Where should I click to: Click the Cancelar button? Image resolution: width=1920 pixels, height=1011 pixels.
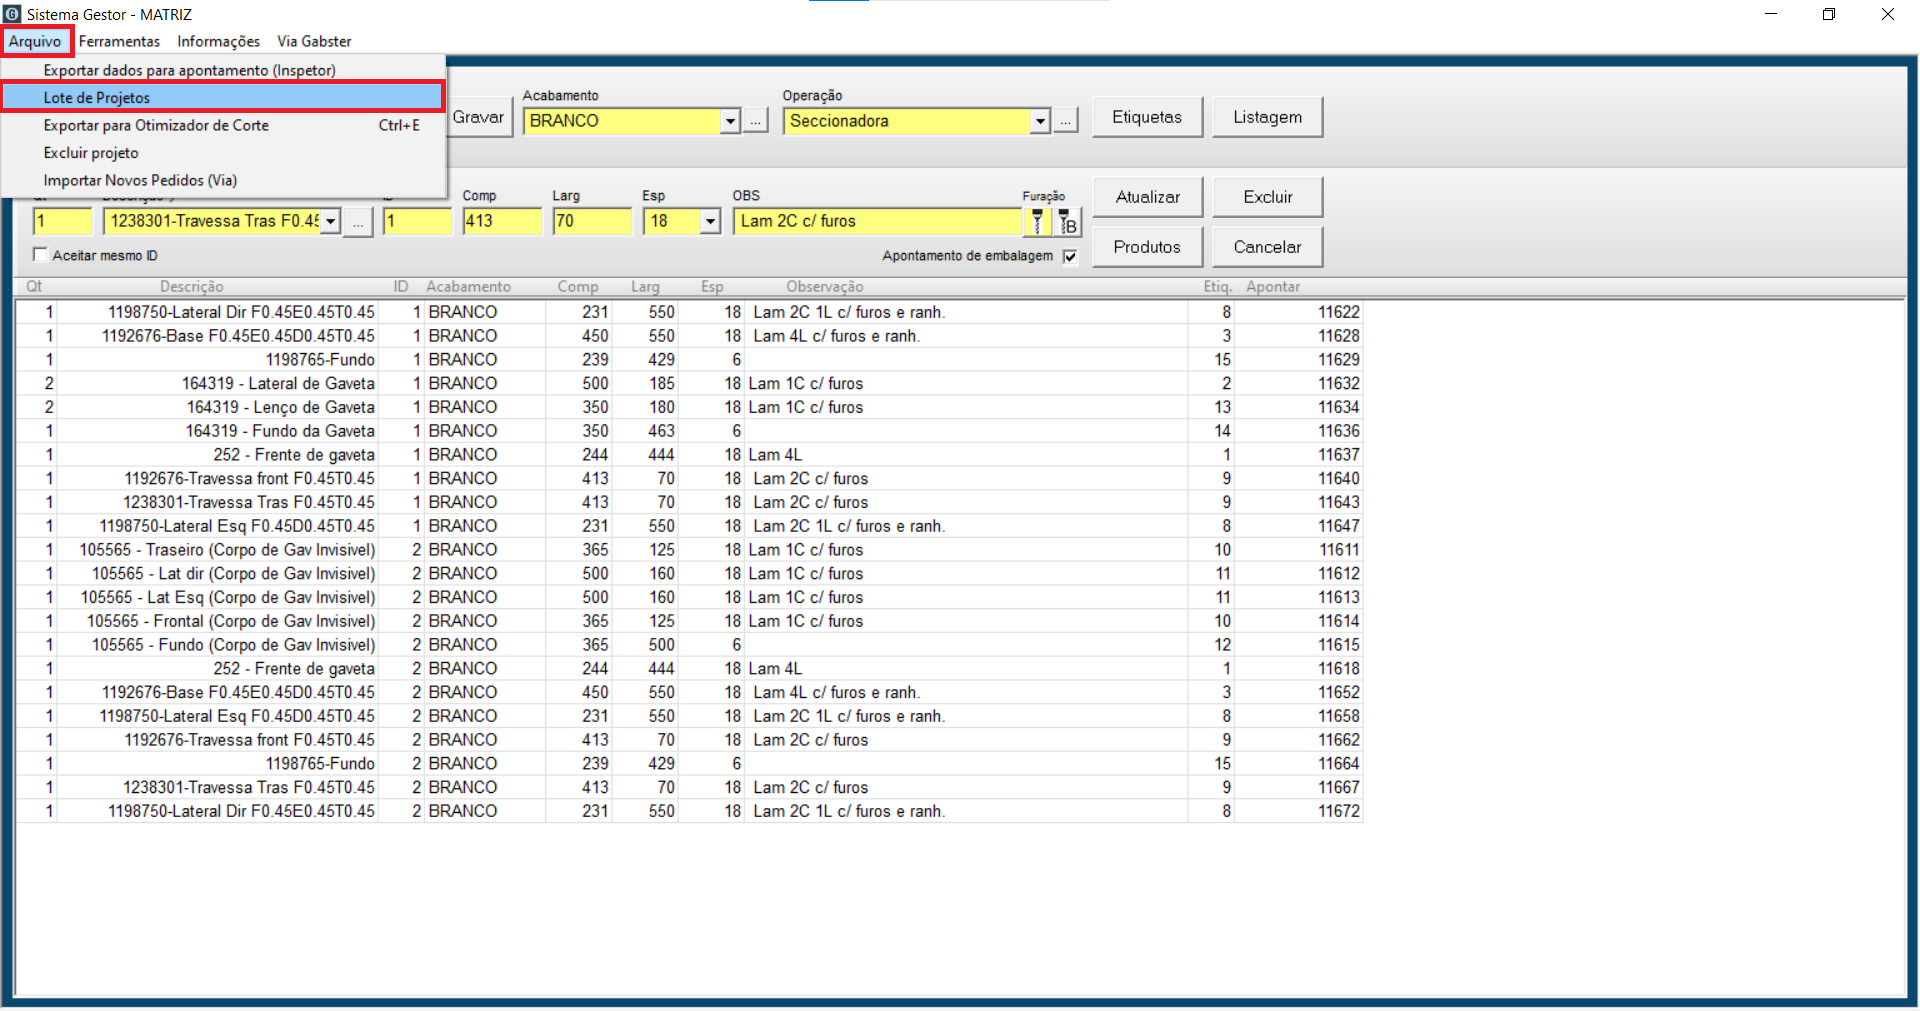(x=1267, y=247)
